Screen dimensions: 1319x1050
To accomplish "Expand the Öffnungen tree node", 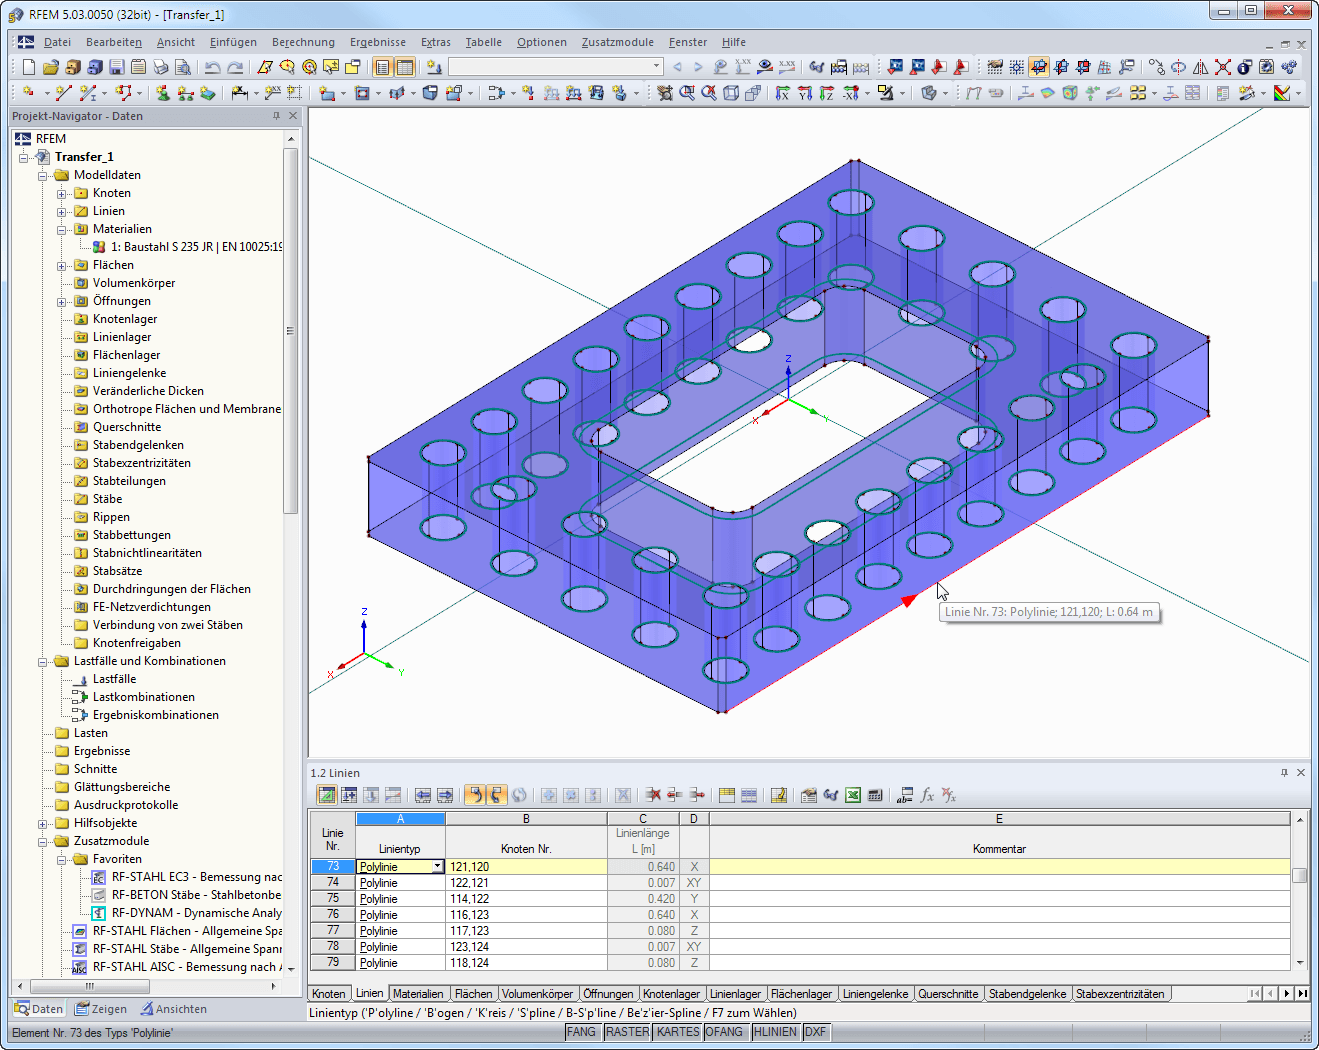I will coord(62,302).
